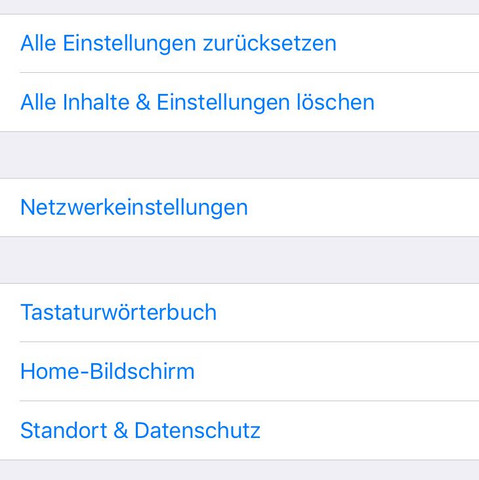Click the word "Datenschutz" in the last row
This screenshot has height=480, width=479.
[x=197, y=430]
